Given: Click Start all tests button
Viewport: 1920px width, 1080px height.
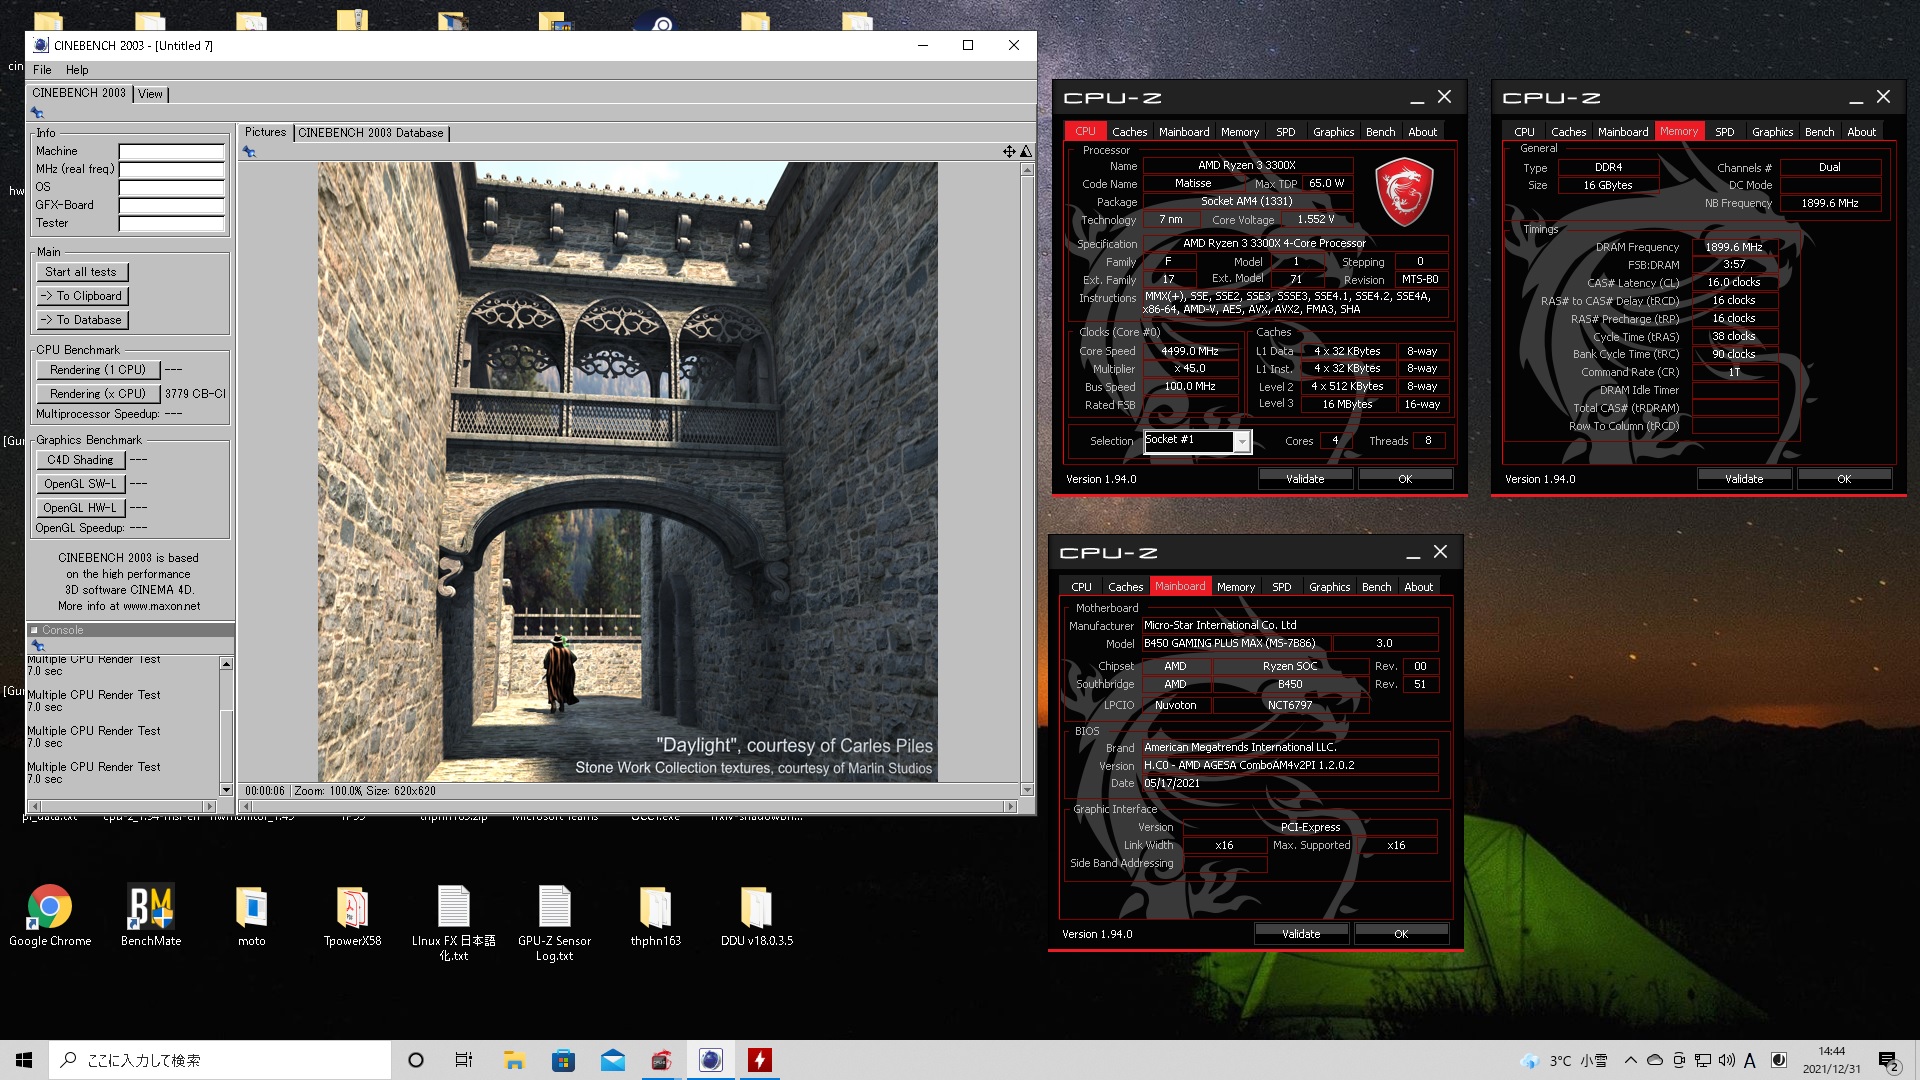Looking at the screenshot, I should point(81,272).
